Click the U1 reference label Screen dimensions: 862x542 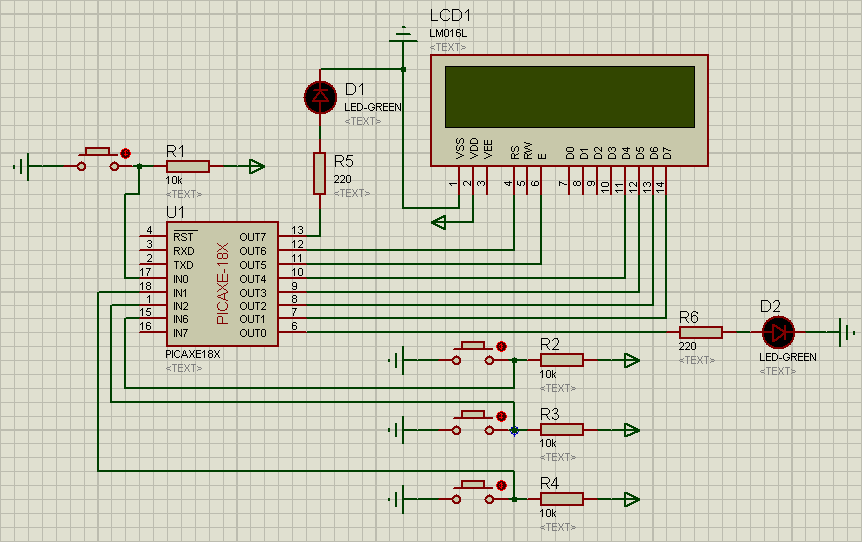click(175, 212)
